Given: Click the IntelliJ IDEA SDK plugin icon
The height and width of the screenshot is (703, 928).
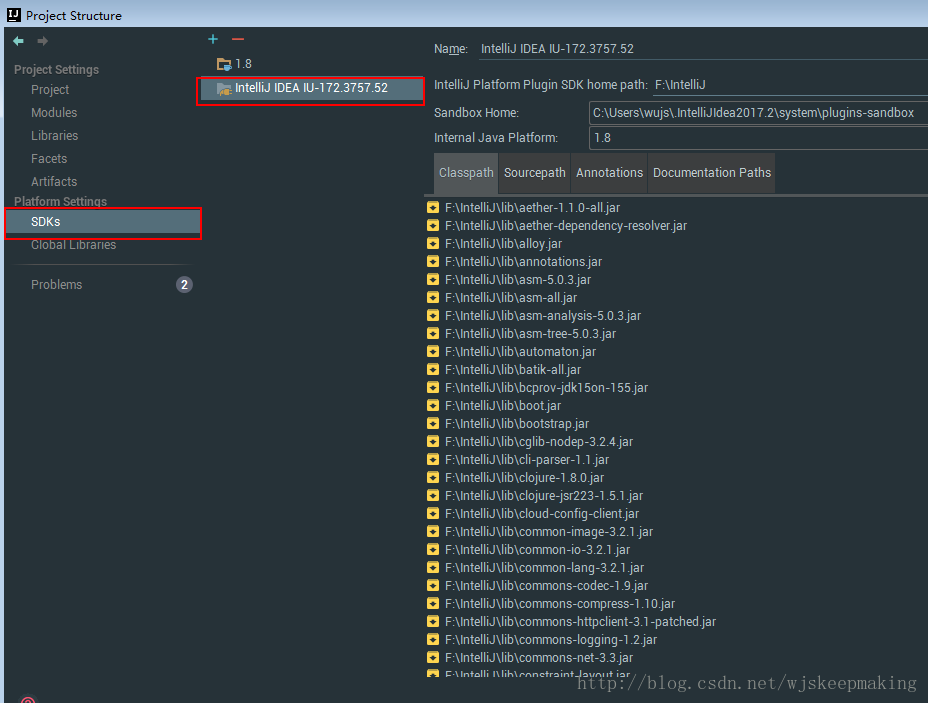Looking at the screenshot, I should pos(224,89).
